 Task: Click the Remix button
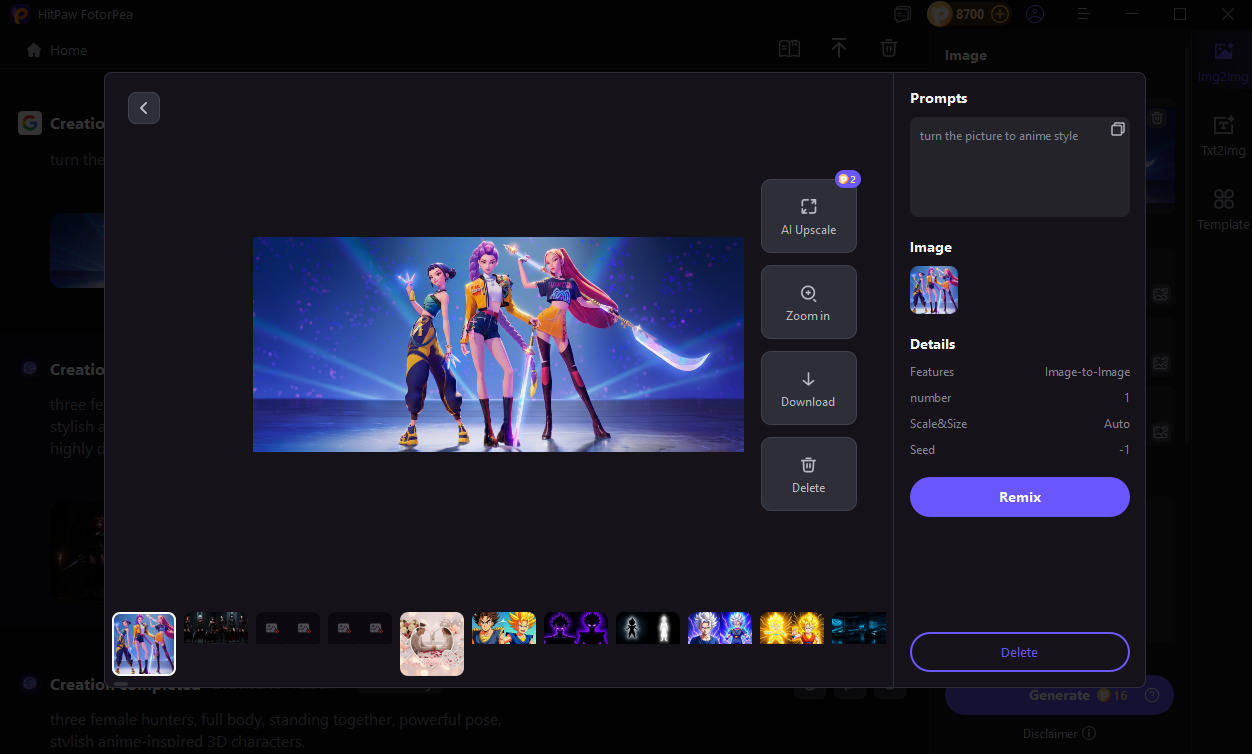pyautogui.click(x=1019, y=496)
